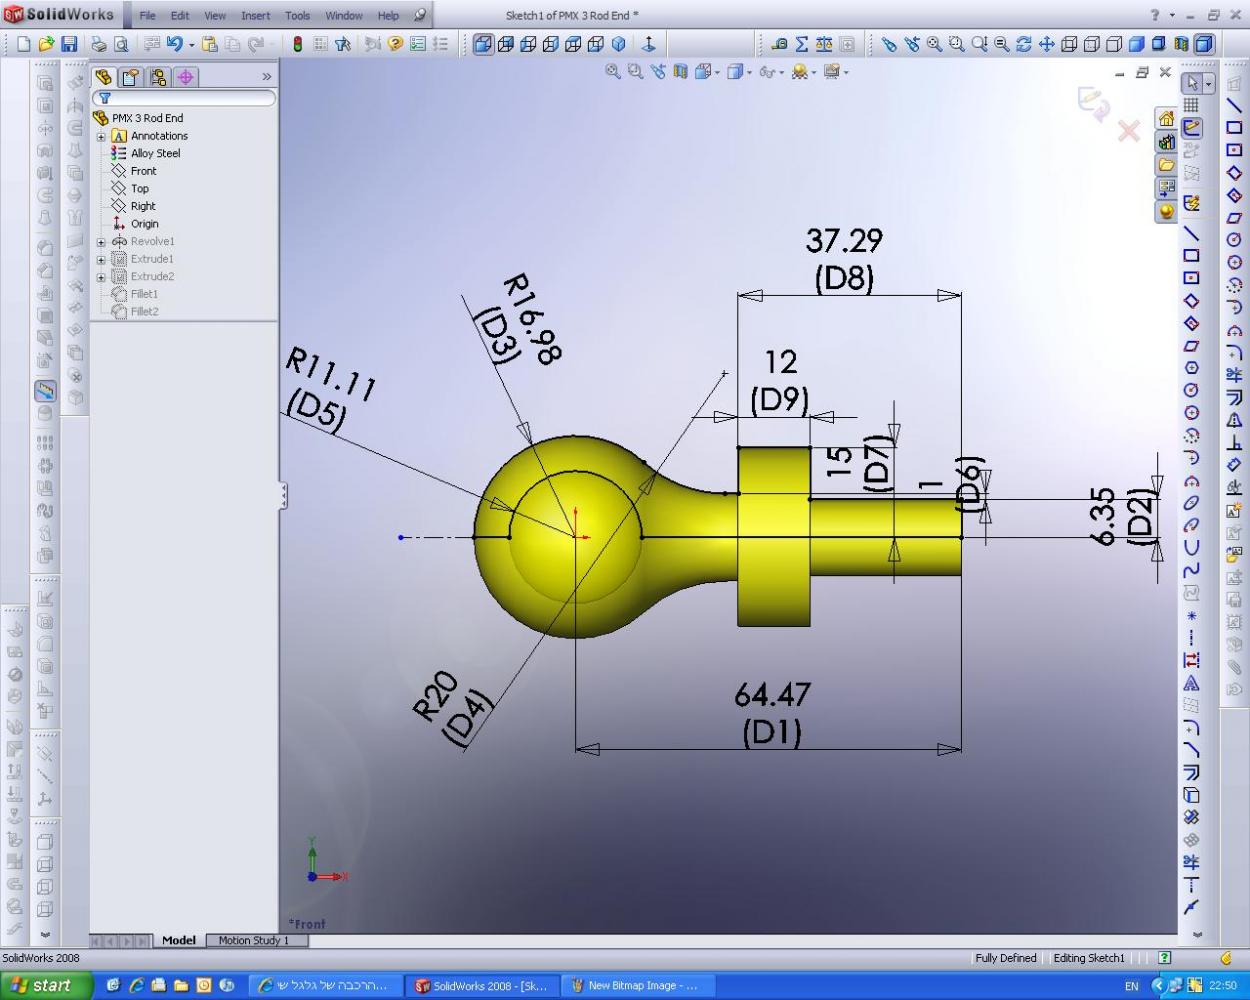Viewport: 1250px width, 1000px height.
Task: Click the Mass Properties scales icon
Action: click(x=824, y=44)
